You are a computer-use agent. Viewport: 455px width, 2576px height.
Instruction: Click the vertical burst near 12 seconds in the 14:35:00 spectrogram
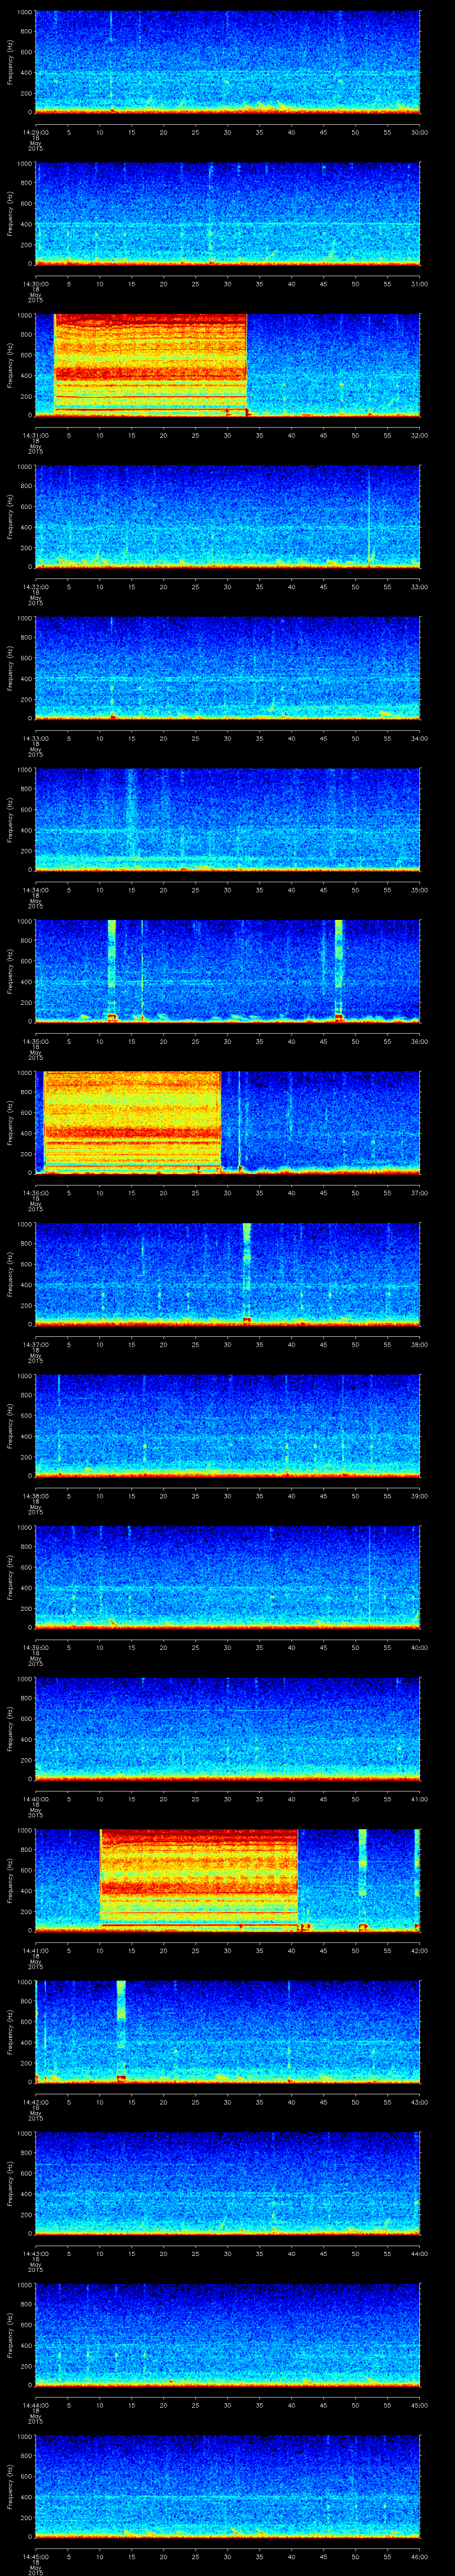pos(112,971)
